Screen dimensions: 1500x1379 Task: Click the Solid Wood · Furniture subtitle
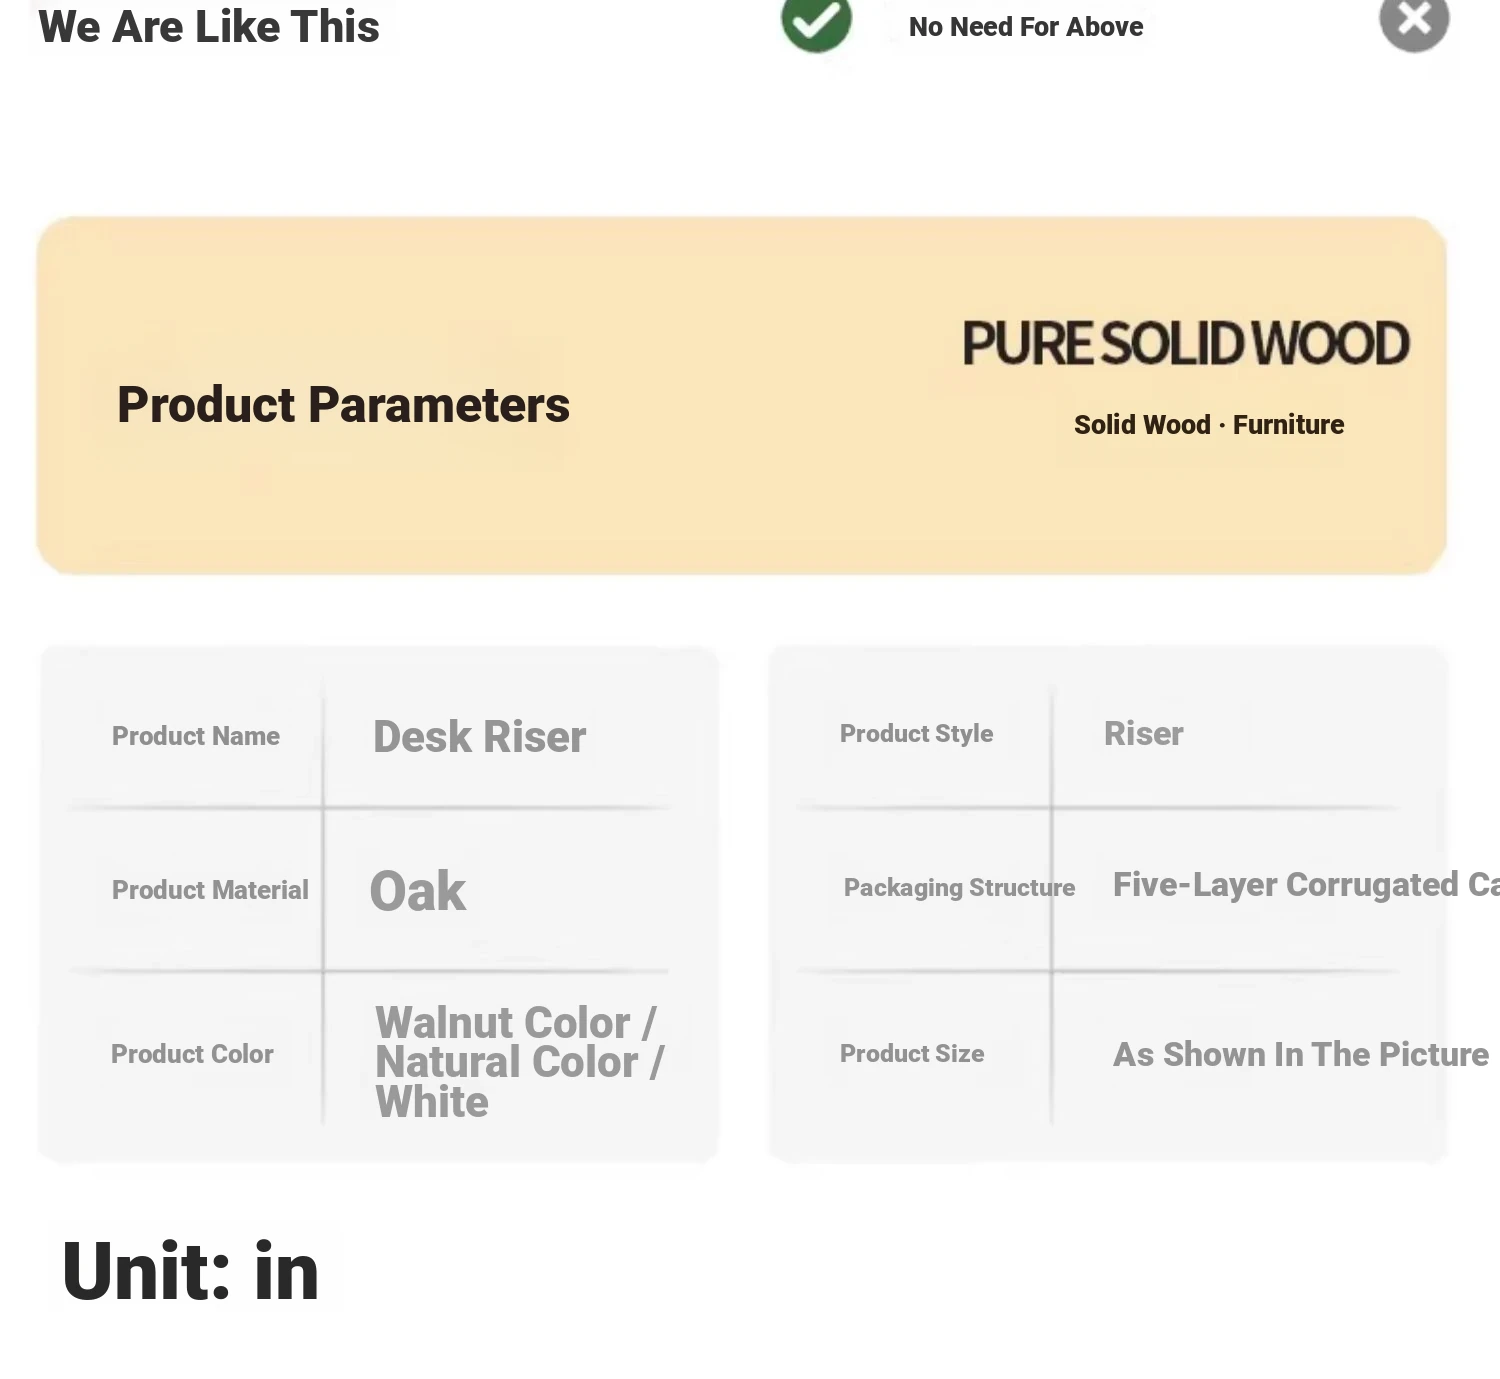tap(1209, 425)
